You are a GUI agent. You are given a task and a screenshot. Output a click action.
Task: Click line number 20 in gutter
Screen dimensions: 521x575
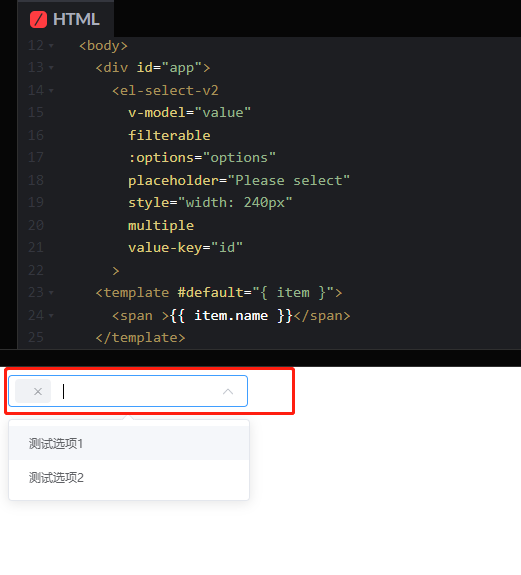(x=36, y=225)
